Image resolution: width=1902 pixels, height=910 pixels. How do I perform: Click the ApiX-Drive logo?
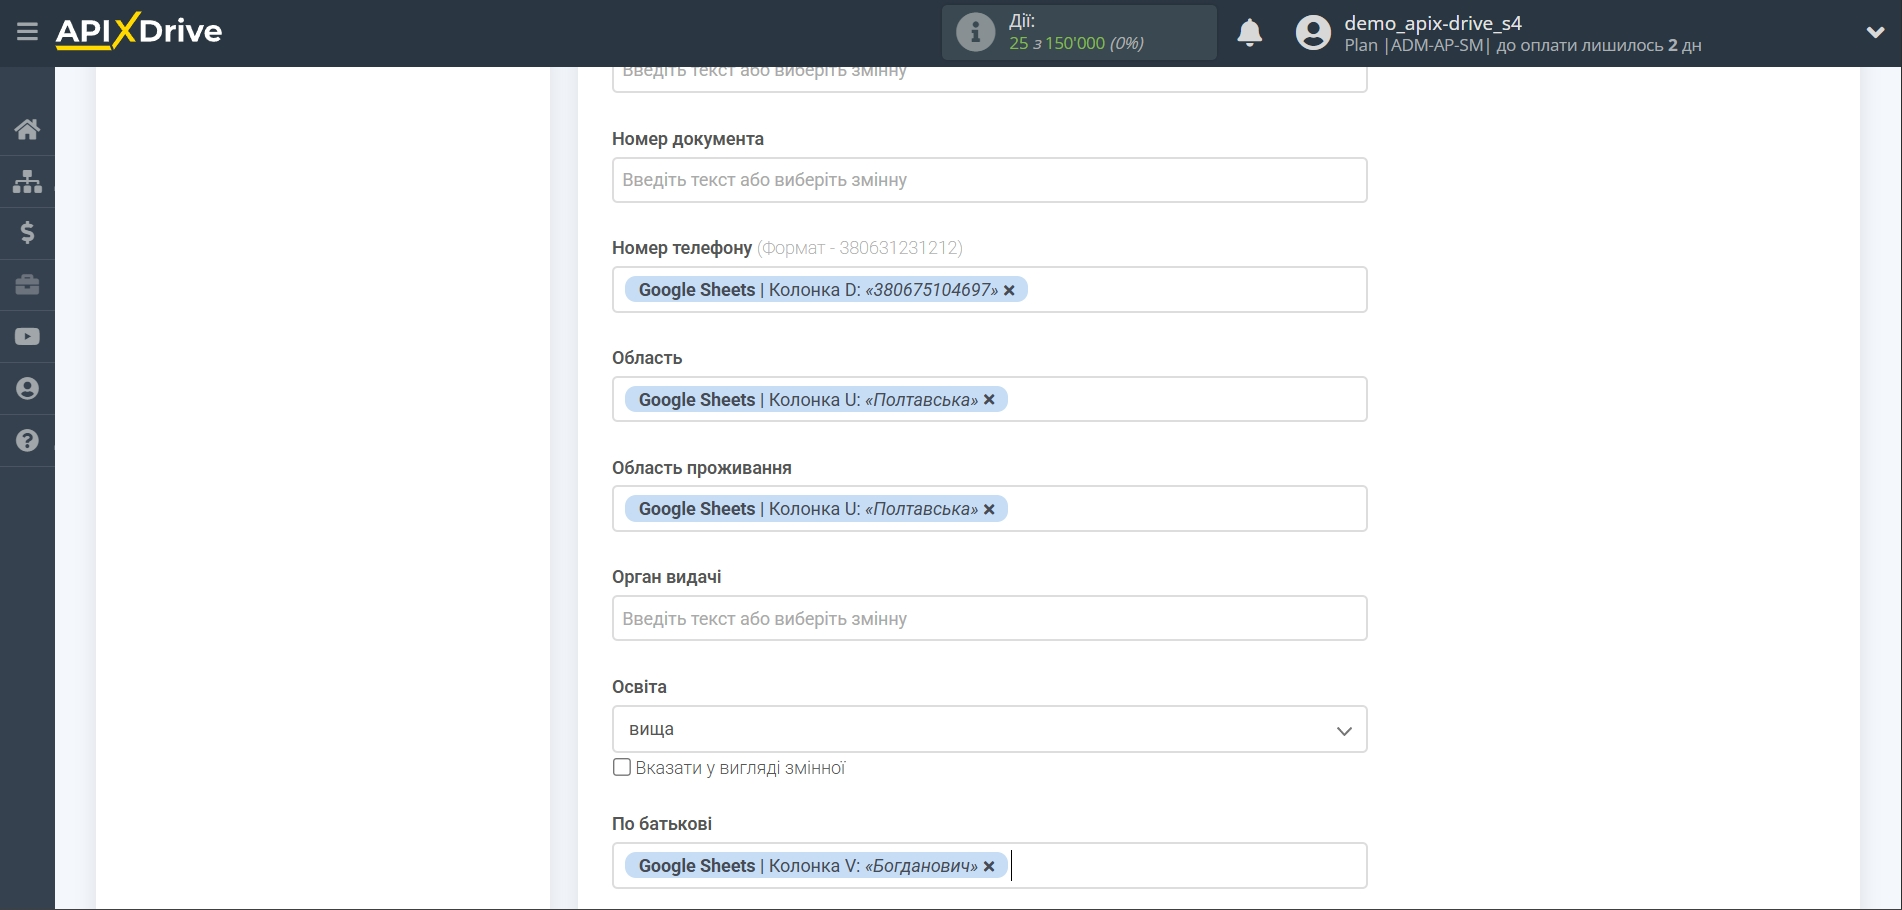[139, 32]
